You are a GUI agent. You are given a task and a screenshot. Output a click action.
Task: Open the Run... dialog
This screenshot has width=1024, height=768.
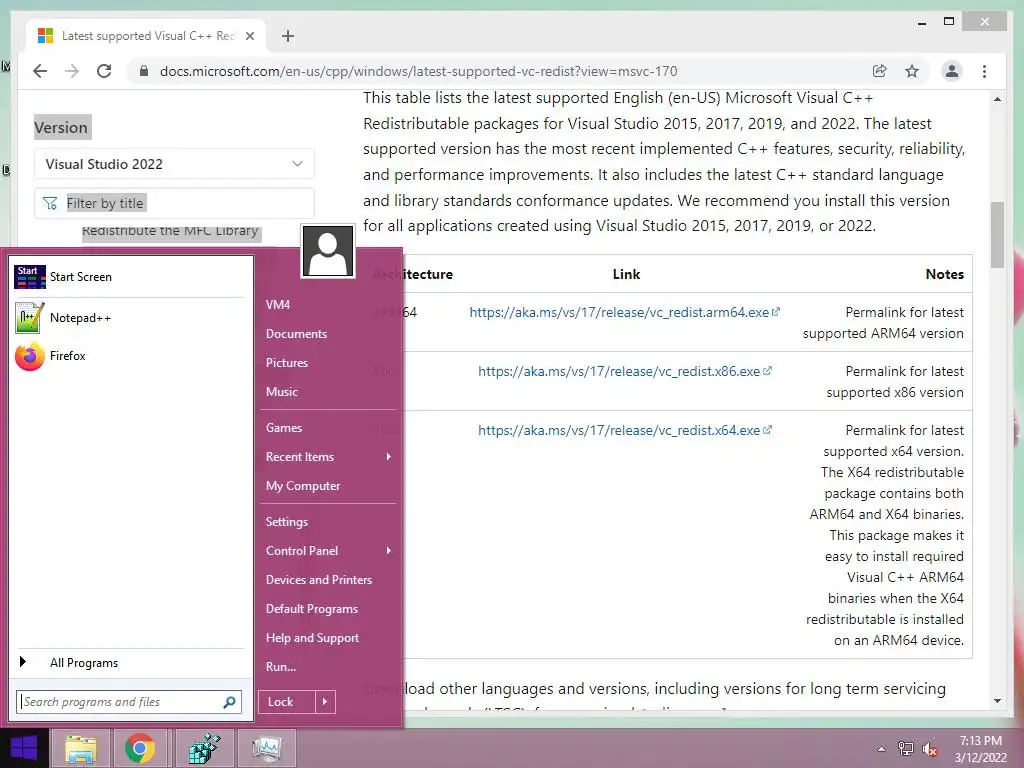[x=281, y=667]
